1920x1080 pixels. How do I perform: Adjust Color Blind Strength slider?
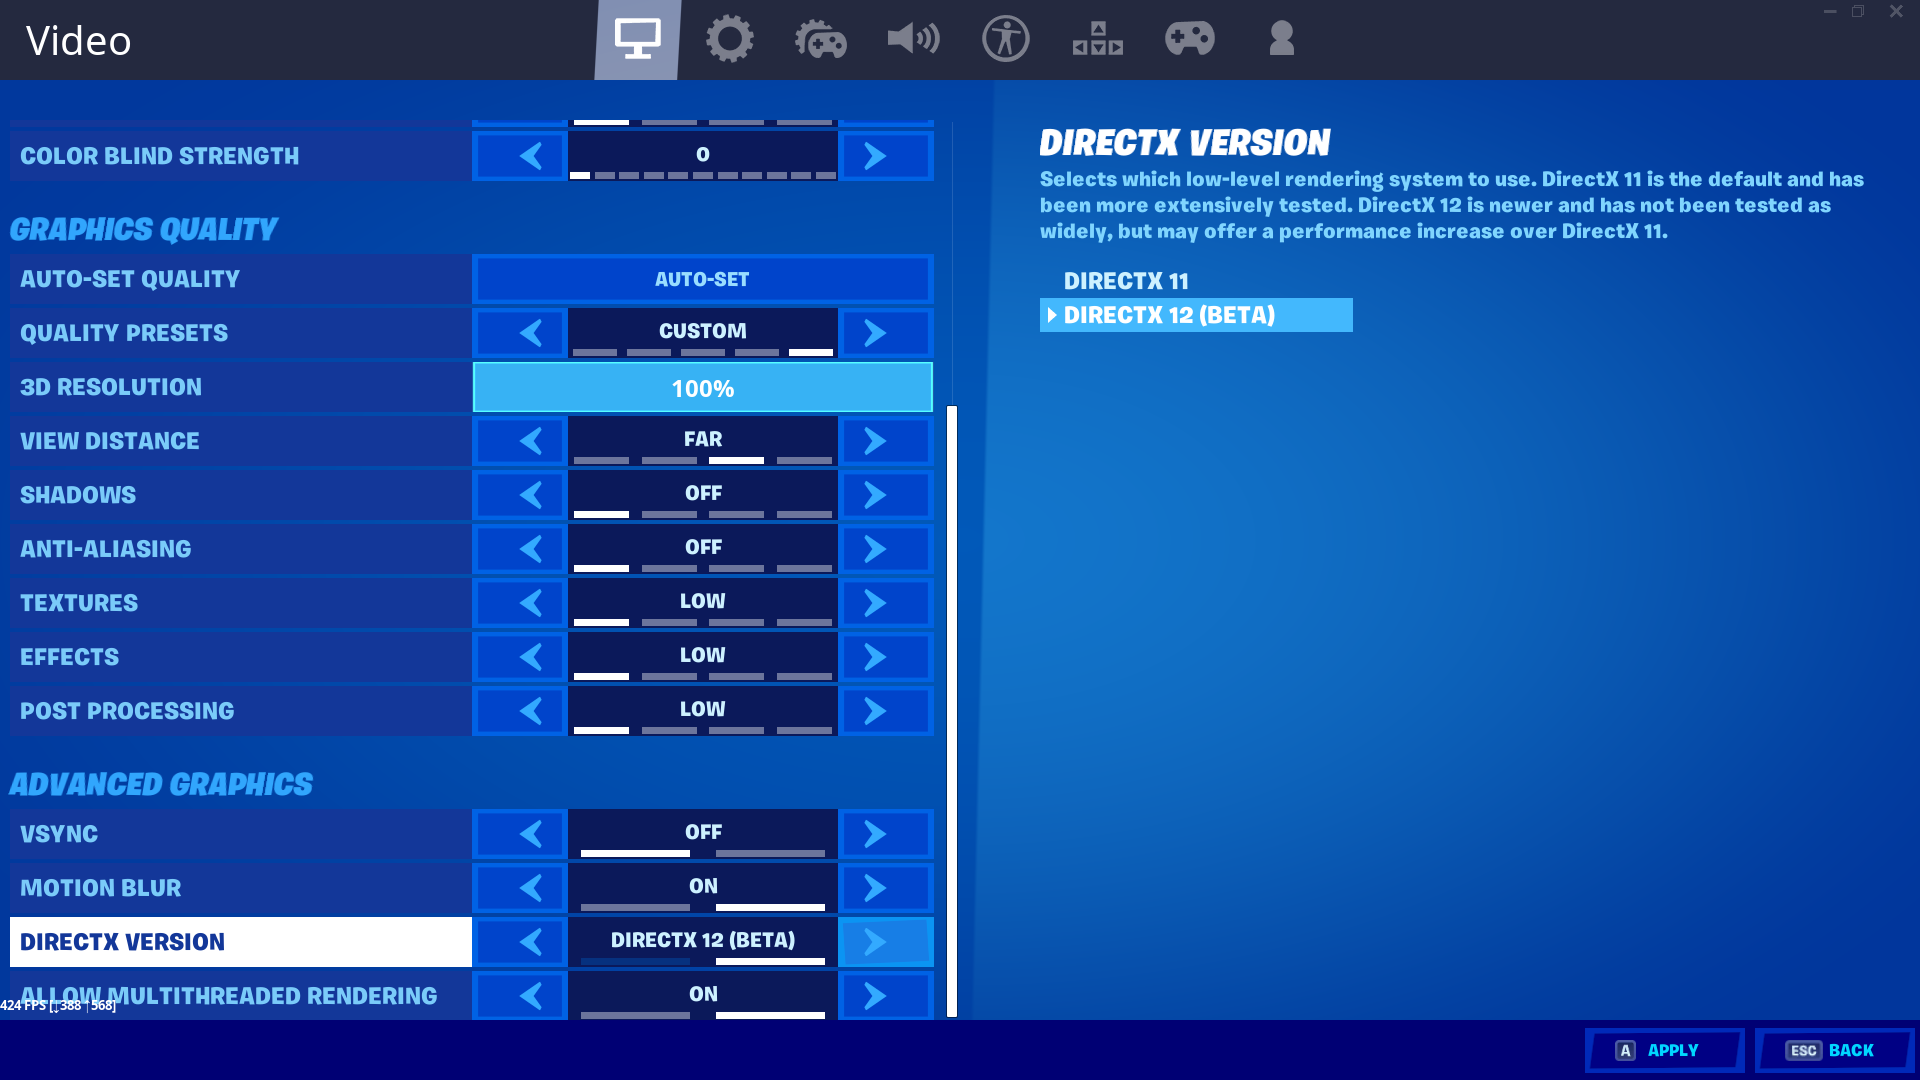coord(702,154)
